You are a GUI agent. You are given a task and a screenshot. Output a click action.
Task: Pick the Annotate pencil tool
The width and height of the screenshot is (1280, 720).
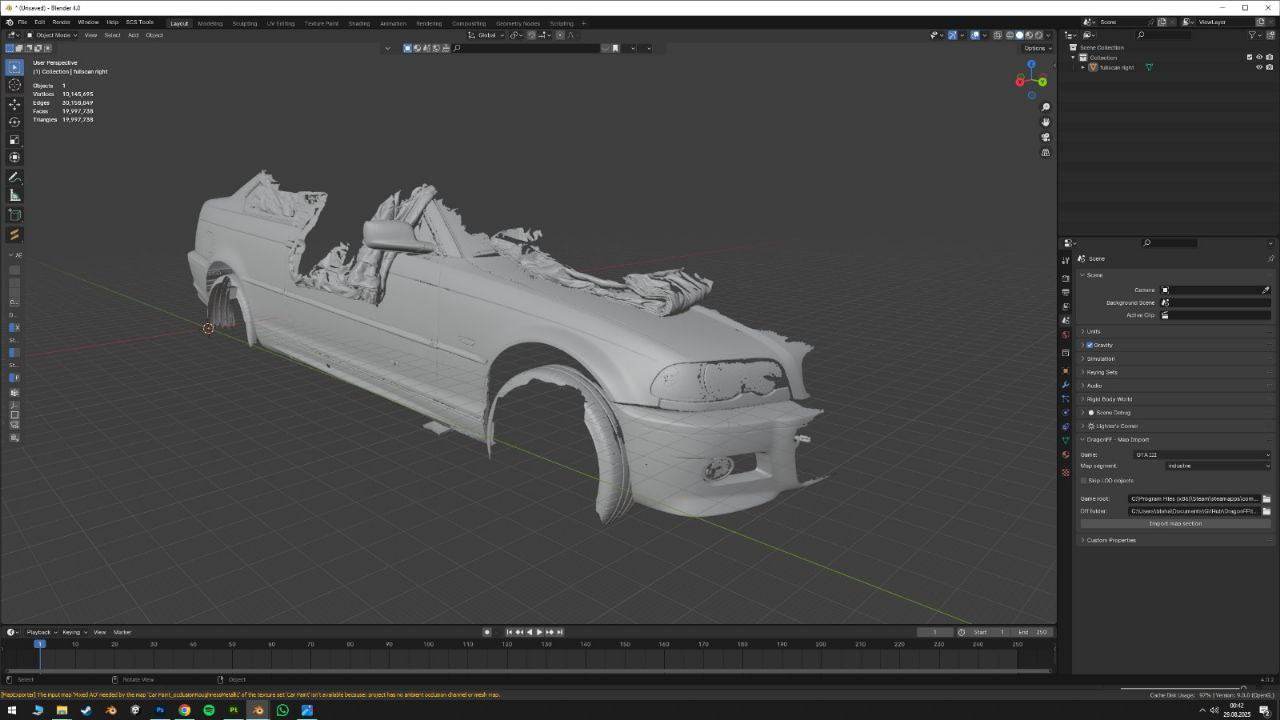tap(14, 177)
